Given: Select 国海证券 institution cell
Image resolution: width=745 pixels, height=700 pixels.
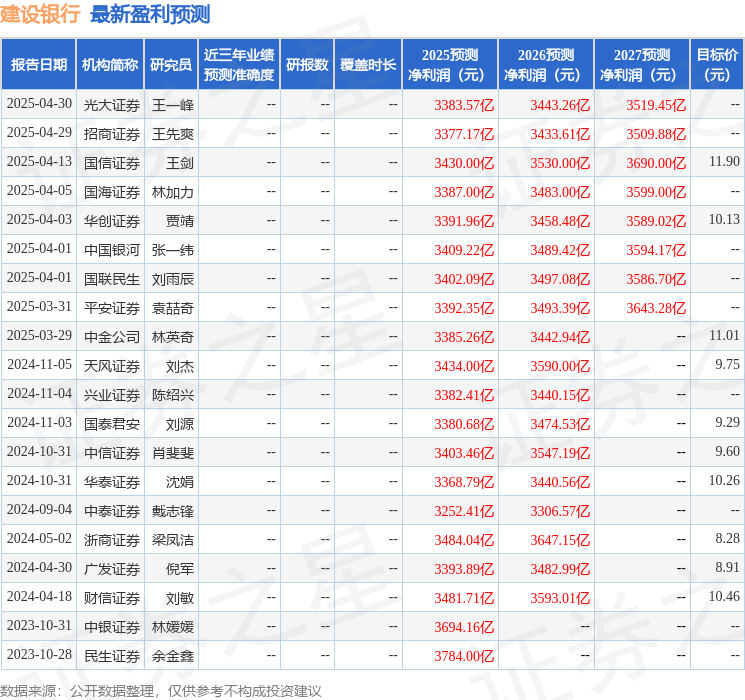Looking at the screenshot, I should [x=112, y=192].
